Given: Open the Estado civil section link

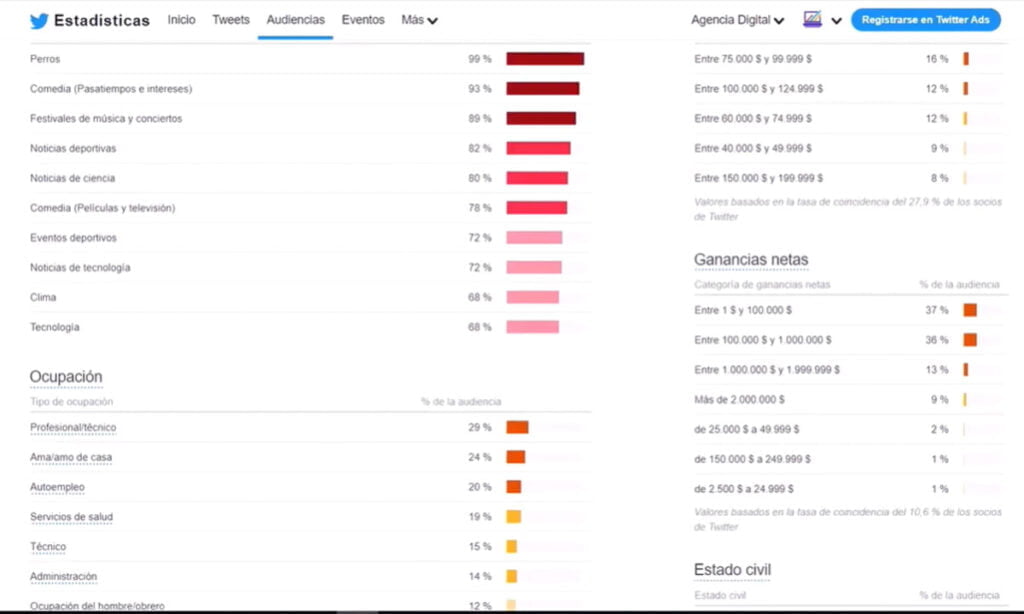Looking at the screenshot, I should [x=732, y=568].
